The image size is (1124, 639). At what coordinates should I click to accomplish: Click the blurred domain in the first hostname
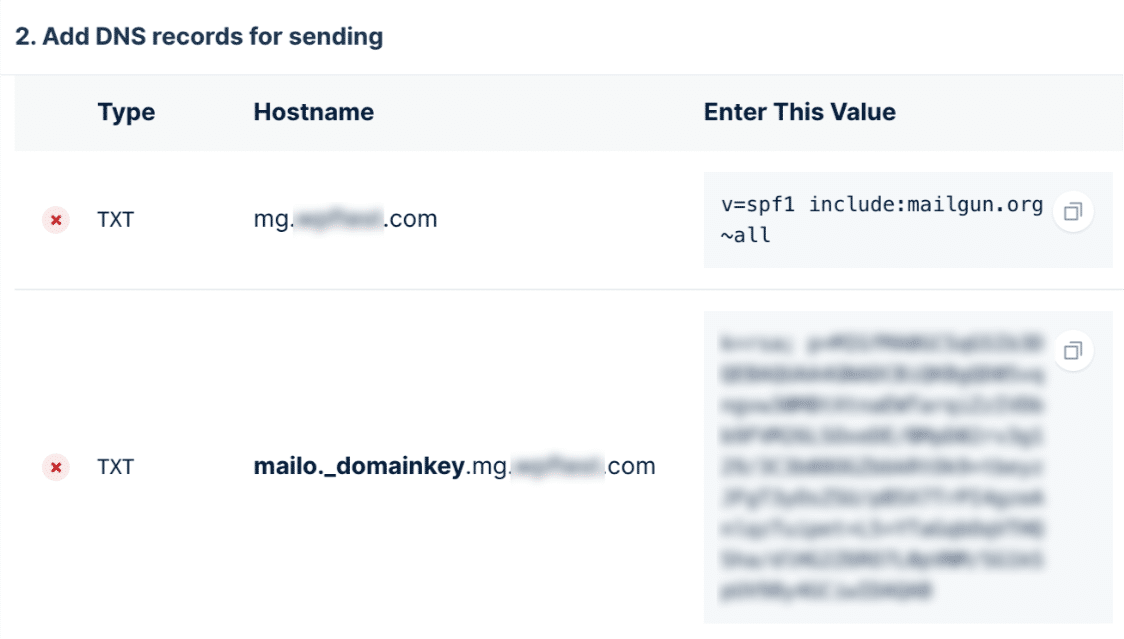coord(338,218)
